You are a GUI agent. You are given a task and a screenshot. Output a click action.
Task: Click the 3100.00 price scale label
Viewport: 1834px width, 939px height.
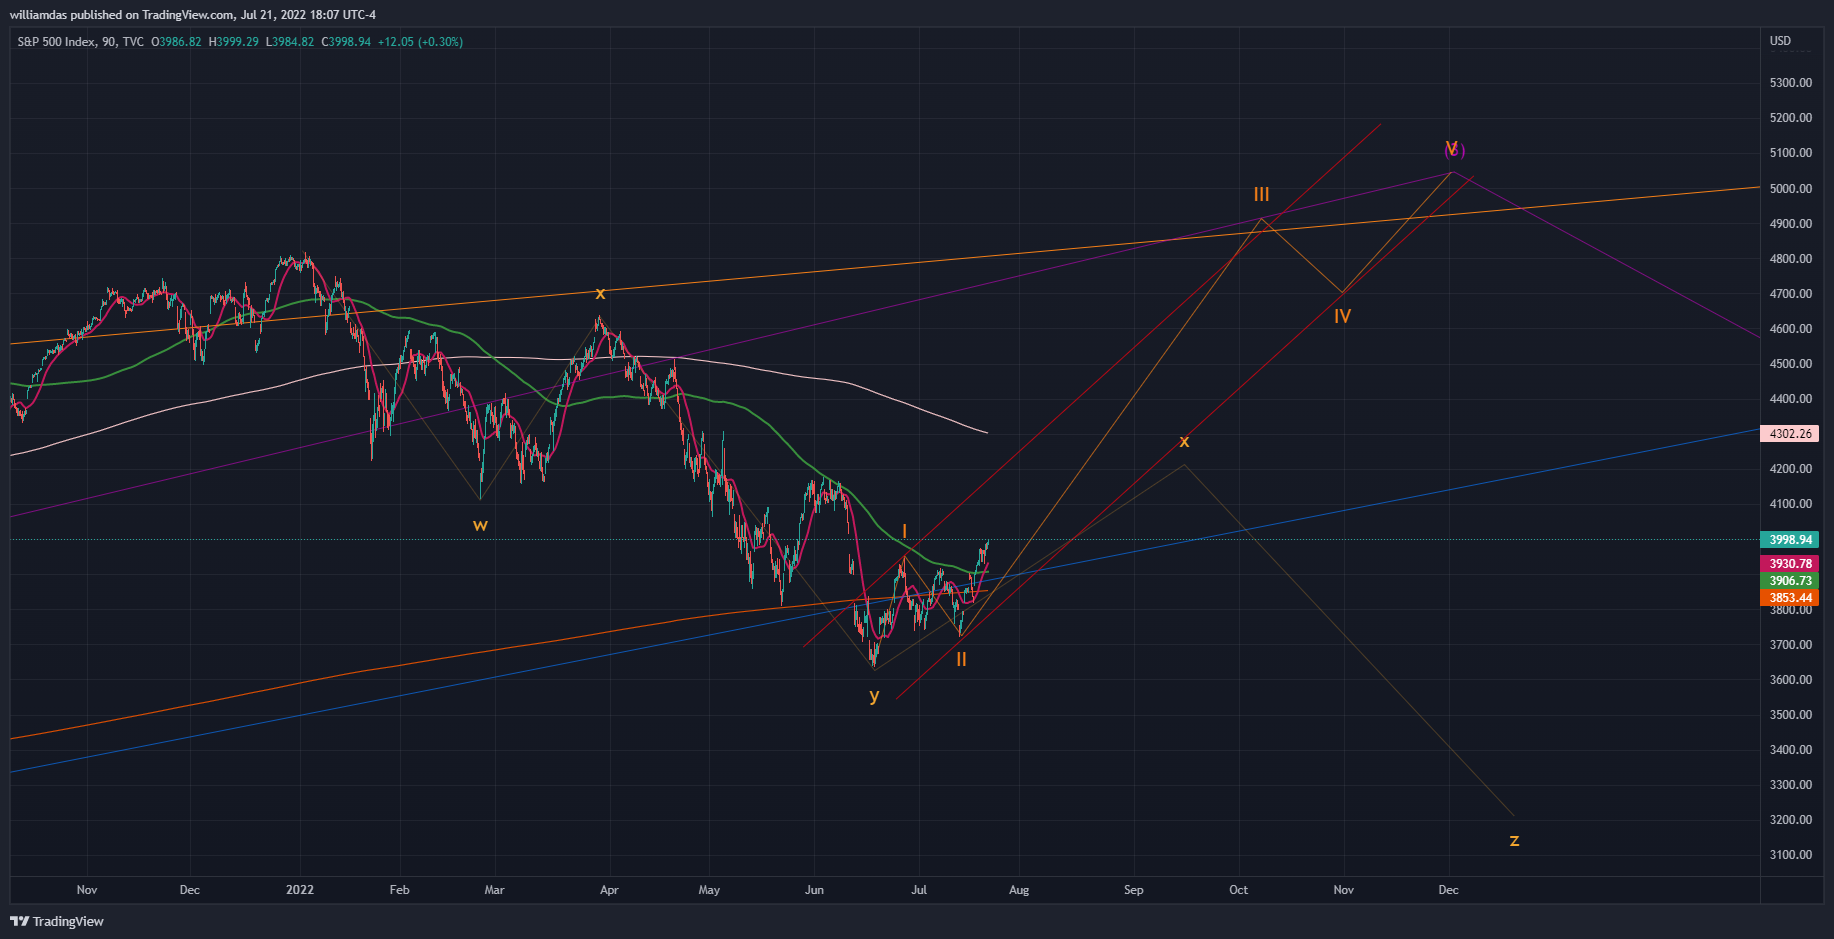[1791, 855]
